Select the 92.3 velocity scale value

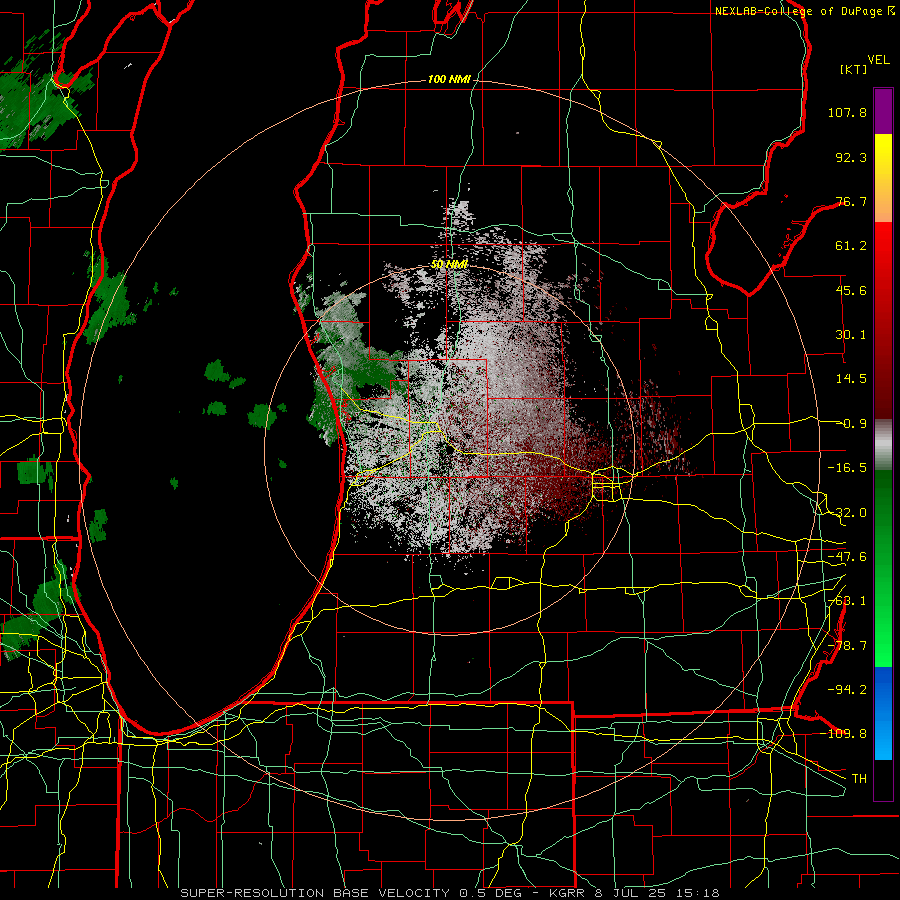(x=851, y=157)
